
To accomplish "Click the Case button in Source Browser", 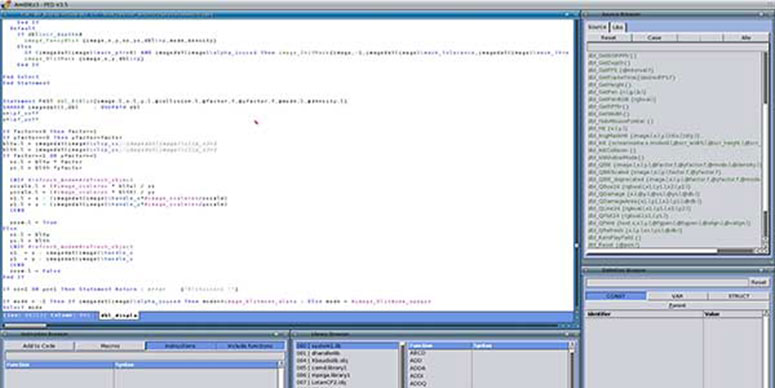I will 654,38.
